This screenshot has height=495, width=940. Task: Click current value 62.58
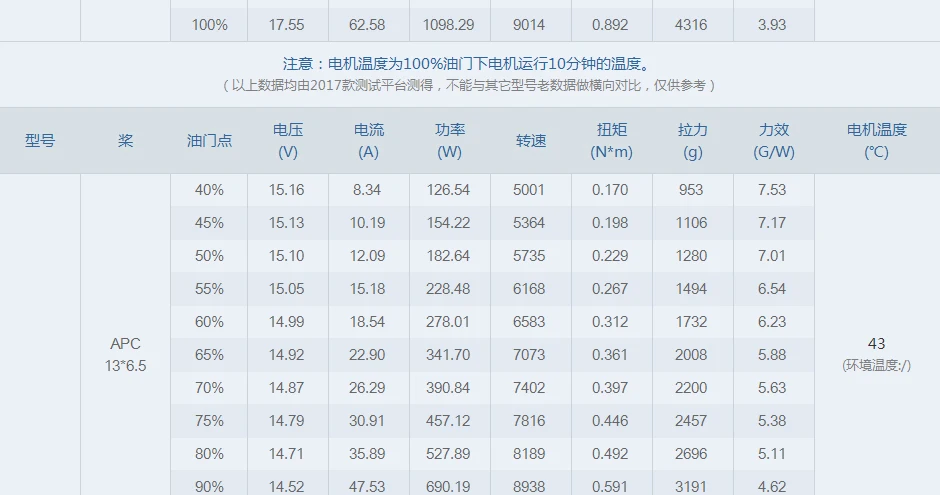pos(367,25)
